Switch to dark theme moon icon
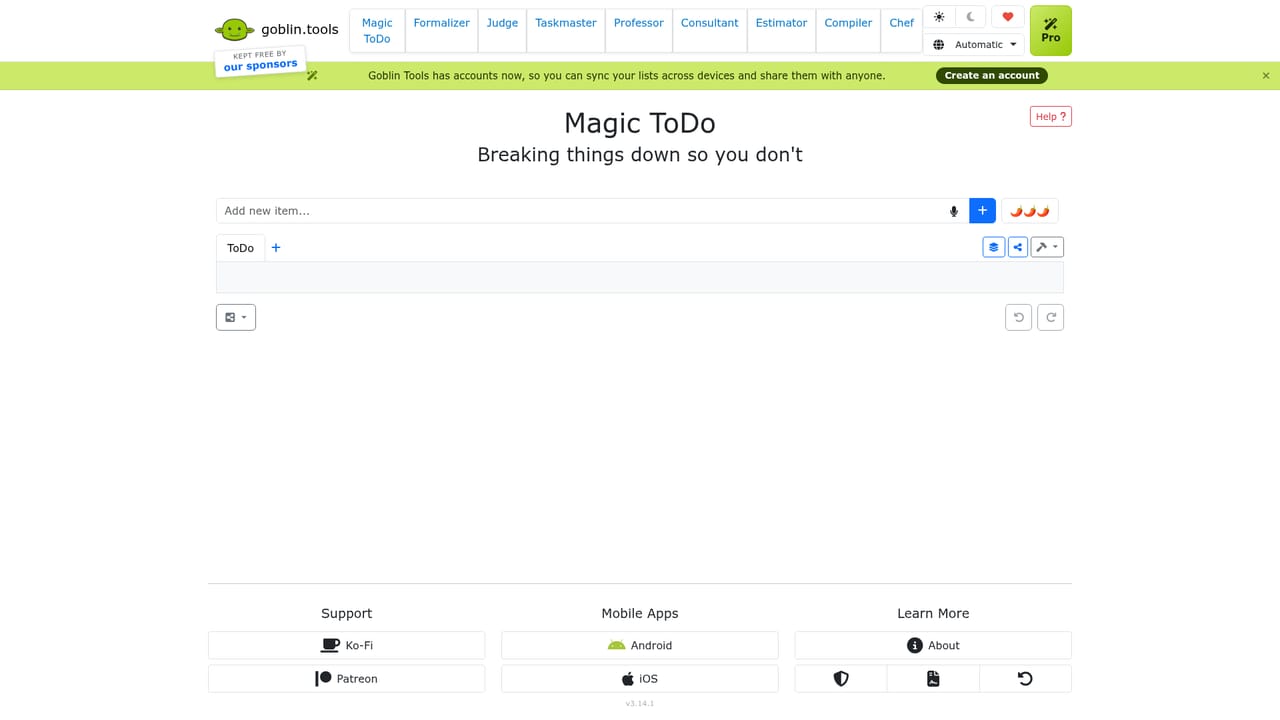The width and height of the screenshot is (1280, 720). point(970,17)
